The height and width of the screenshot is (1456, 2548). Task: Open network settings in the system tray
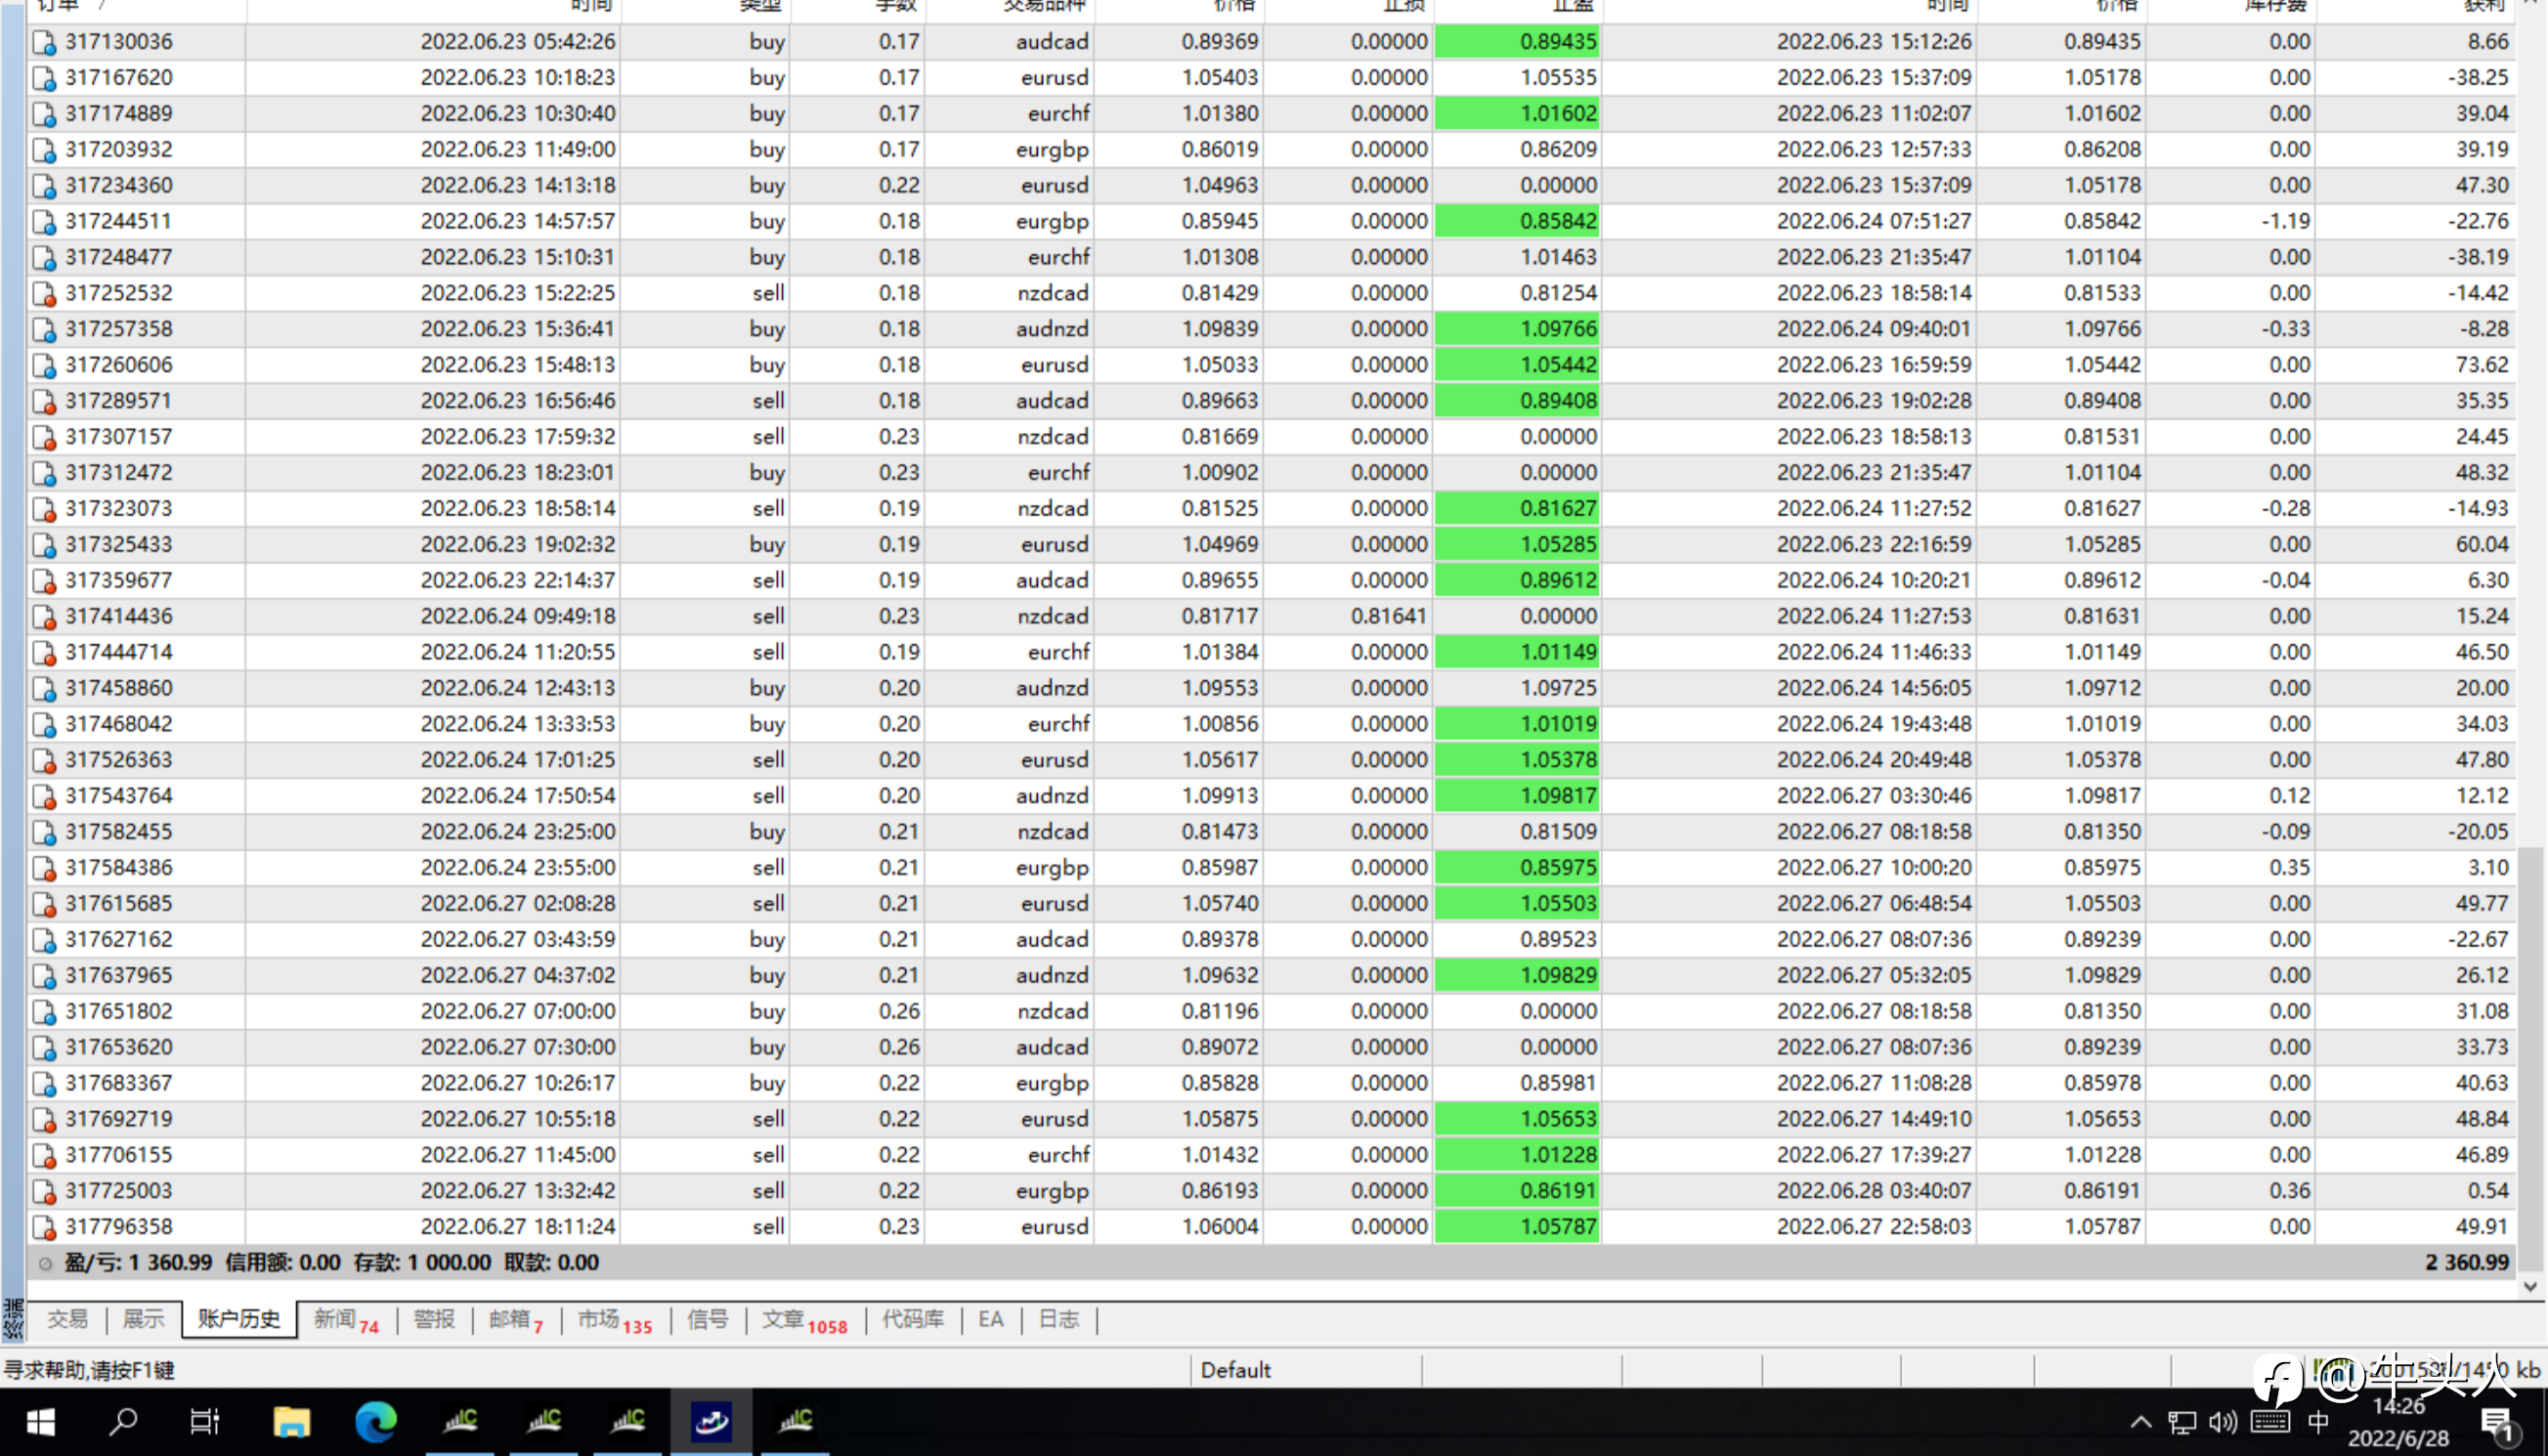click(x=2182, y=1422)
